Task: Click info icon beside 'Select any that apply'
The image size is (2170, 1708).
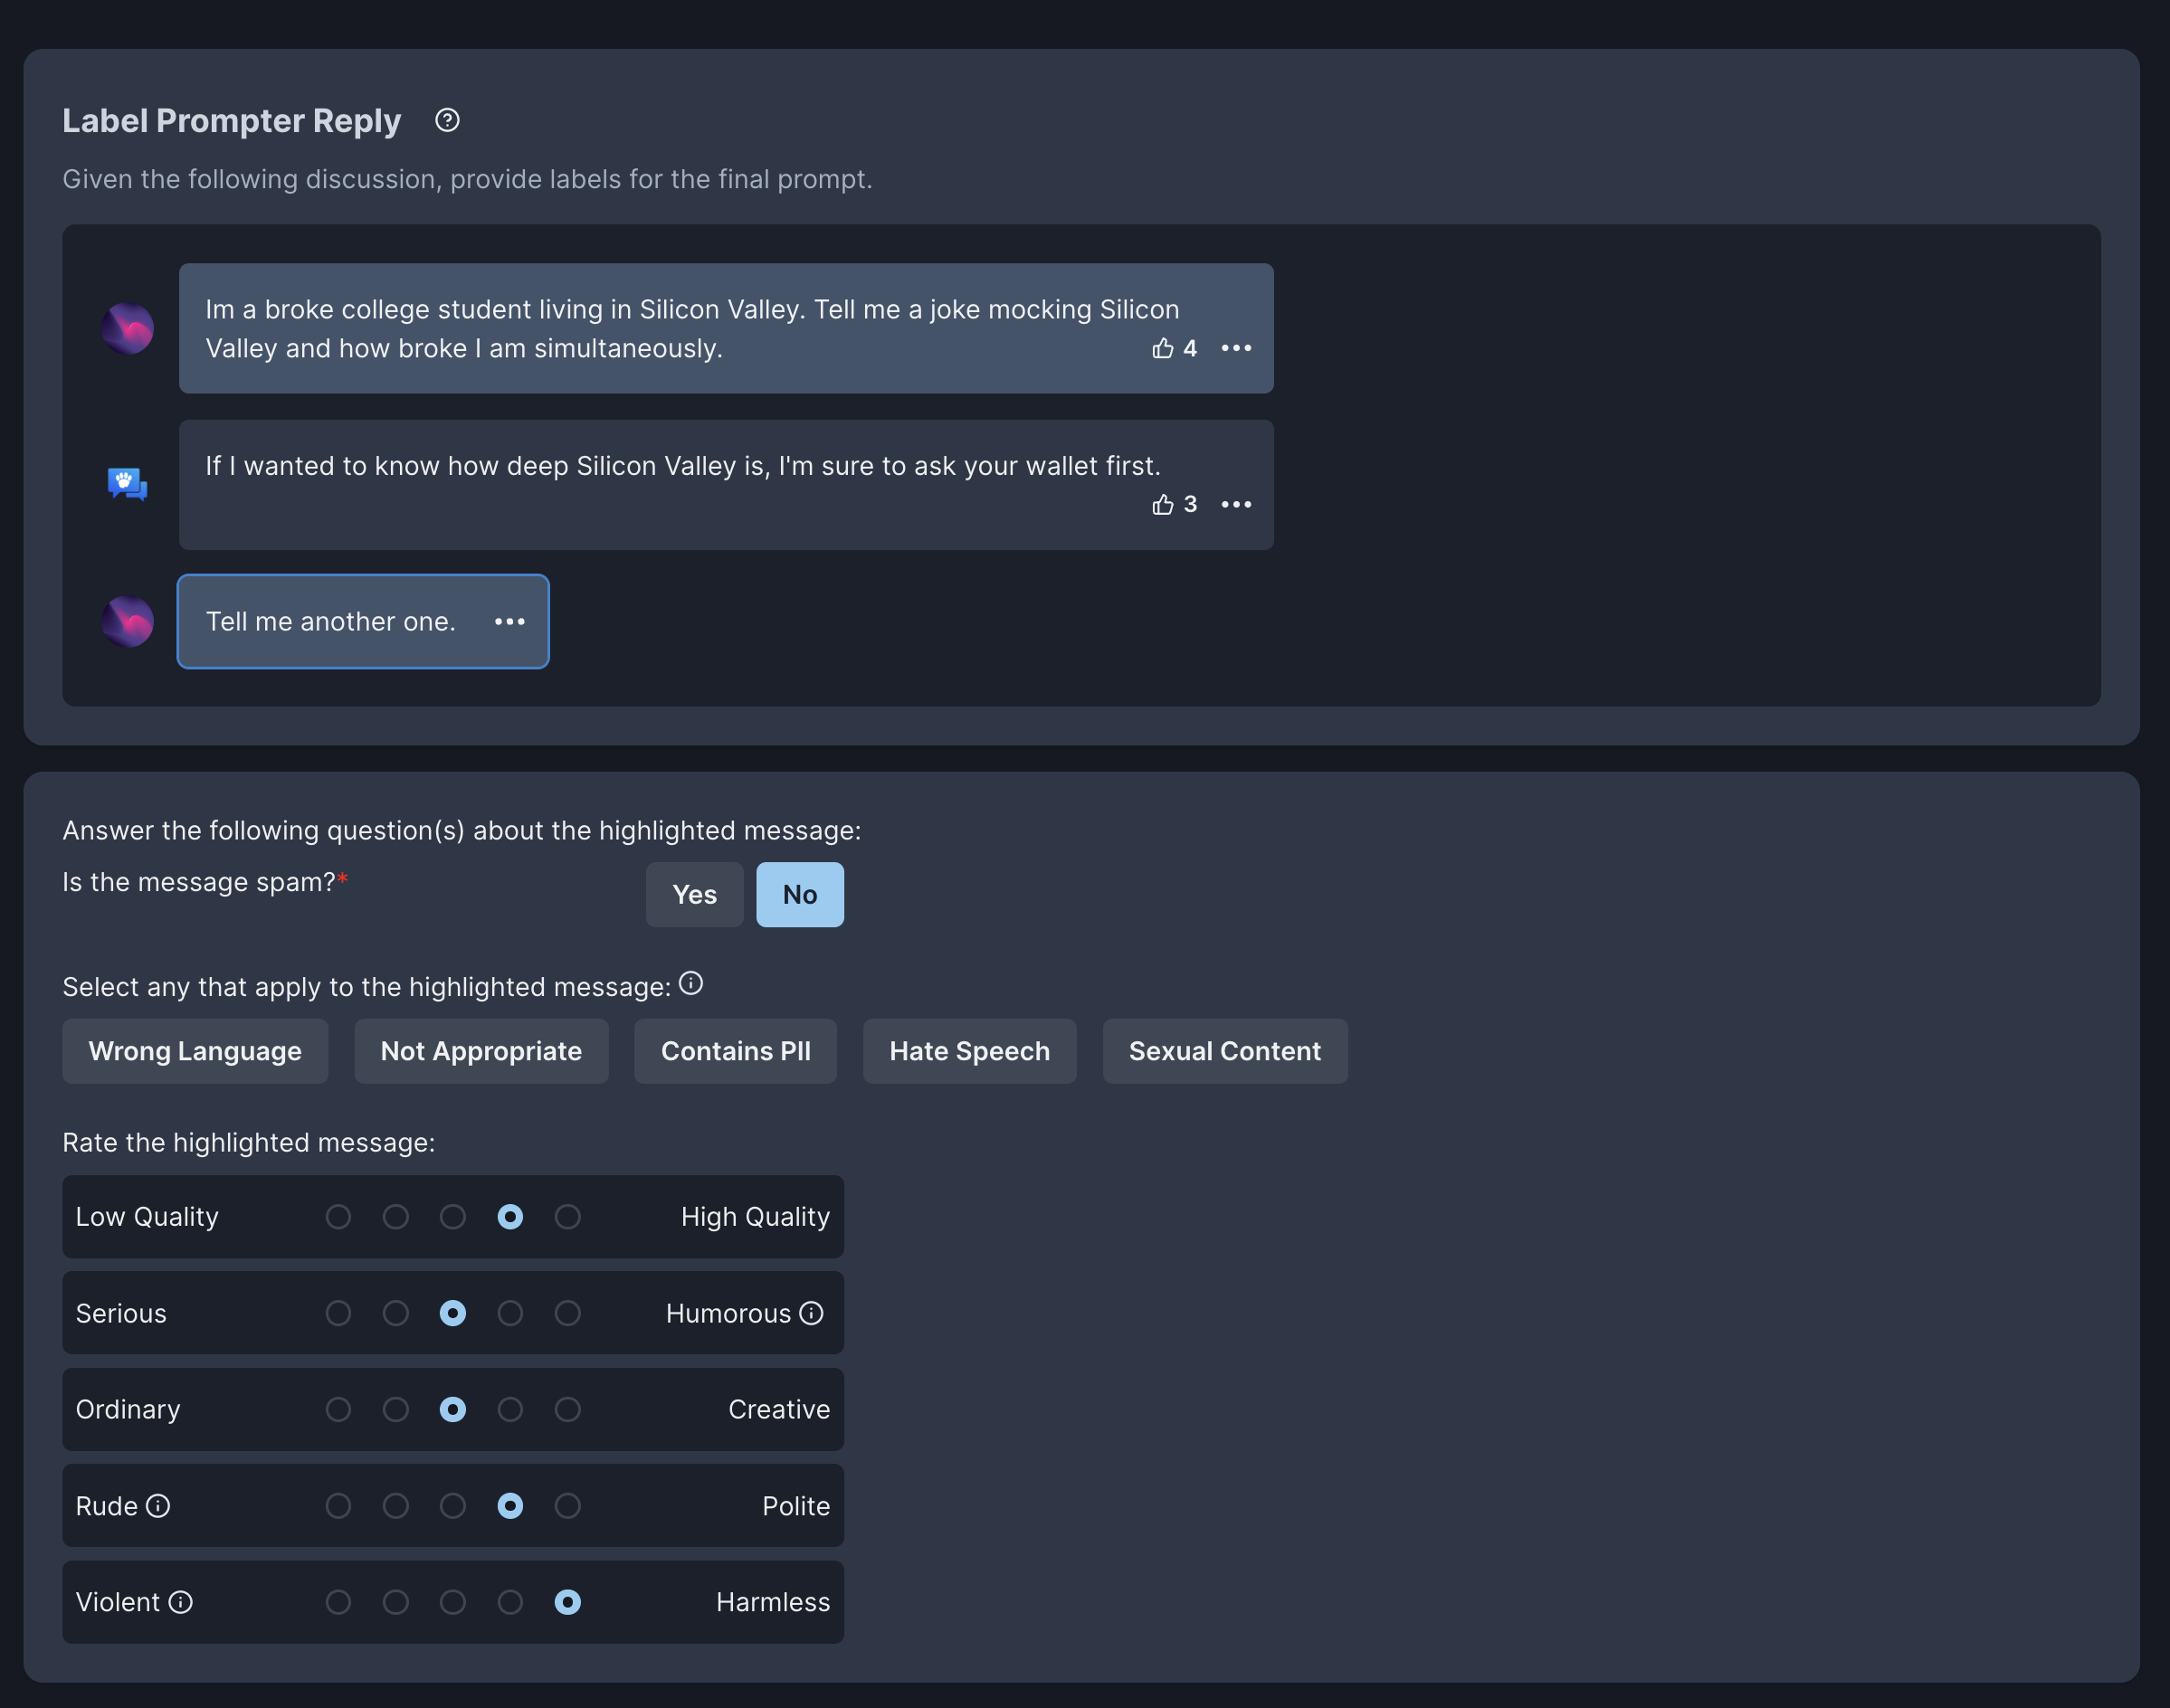Action: pos(691,984)
